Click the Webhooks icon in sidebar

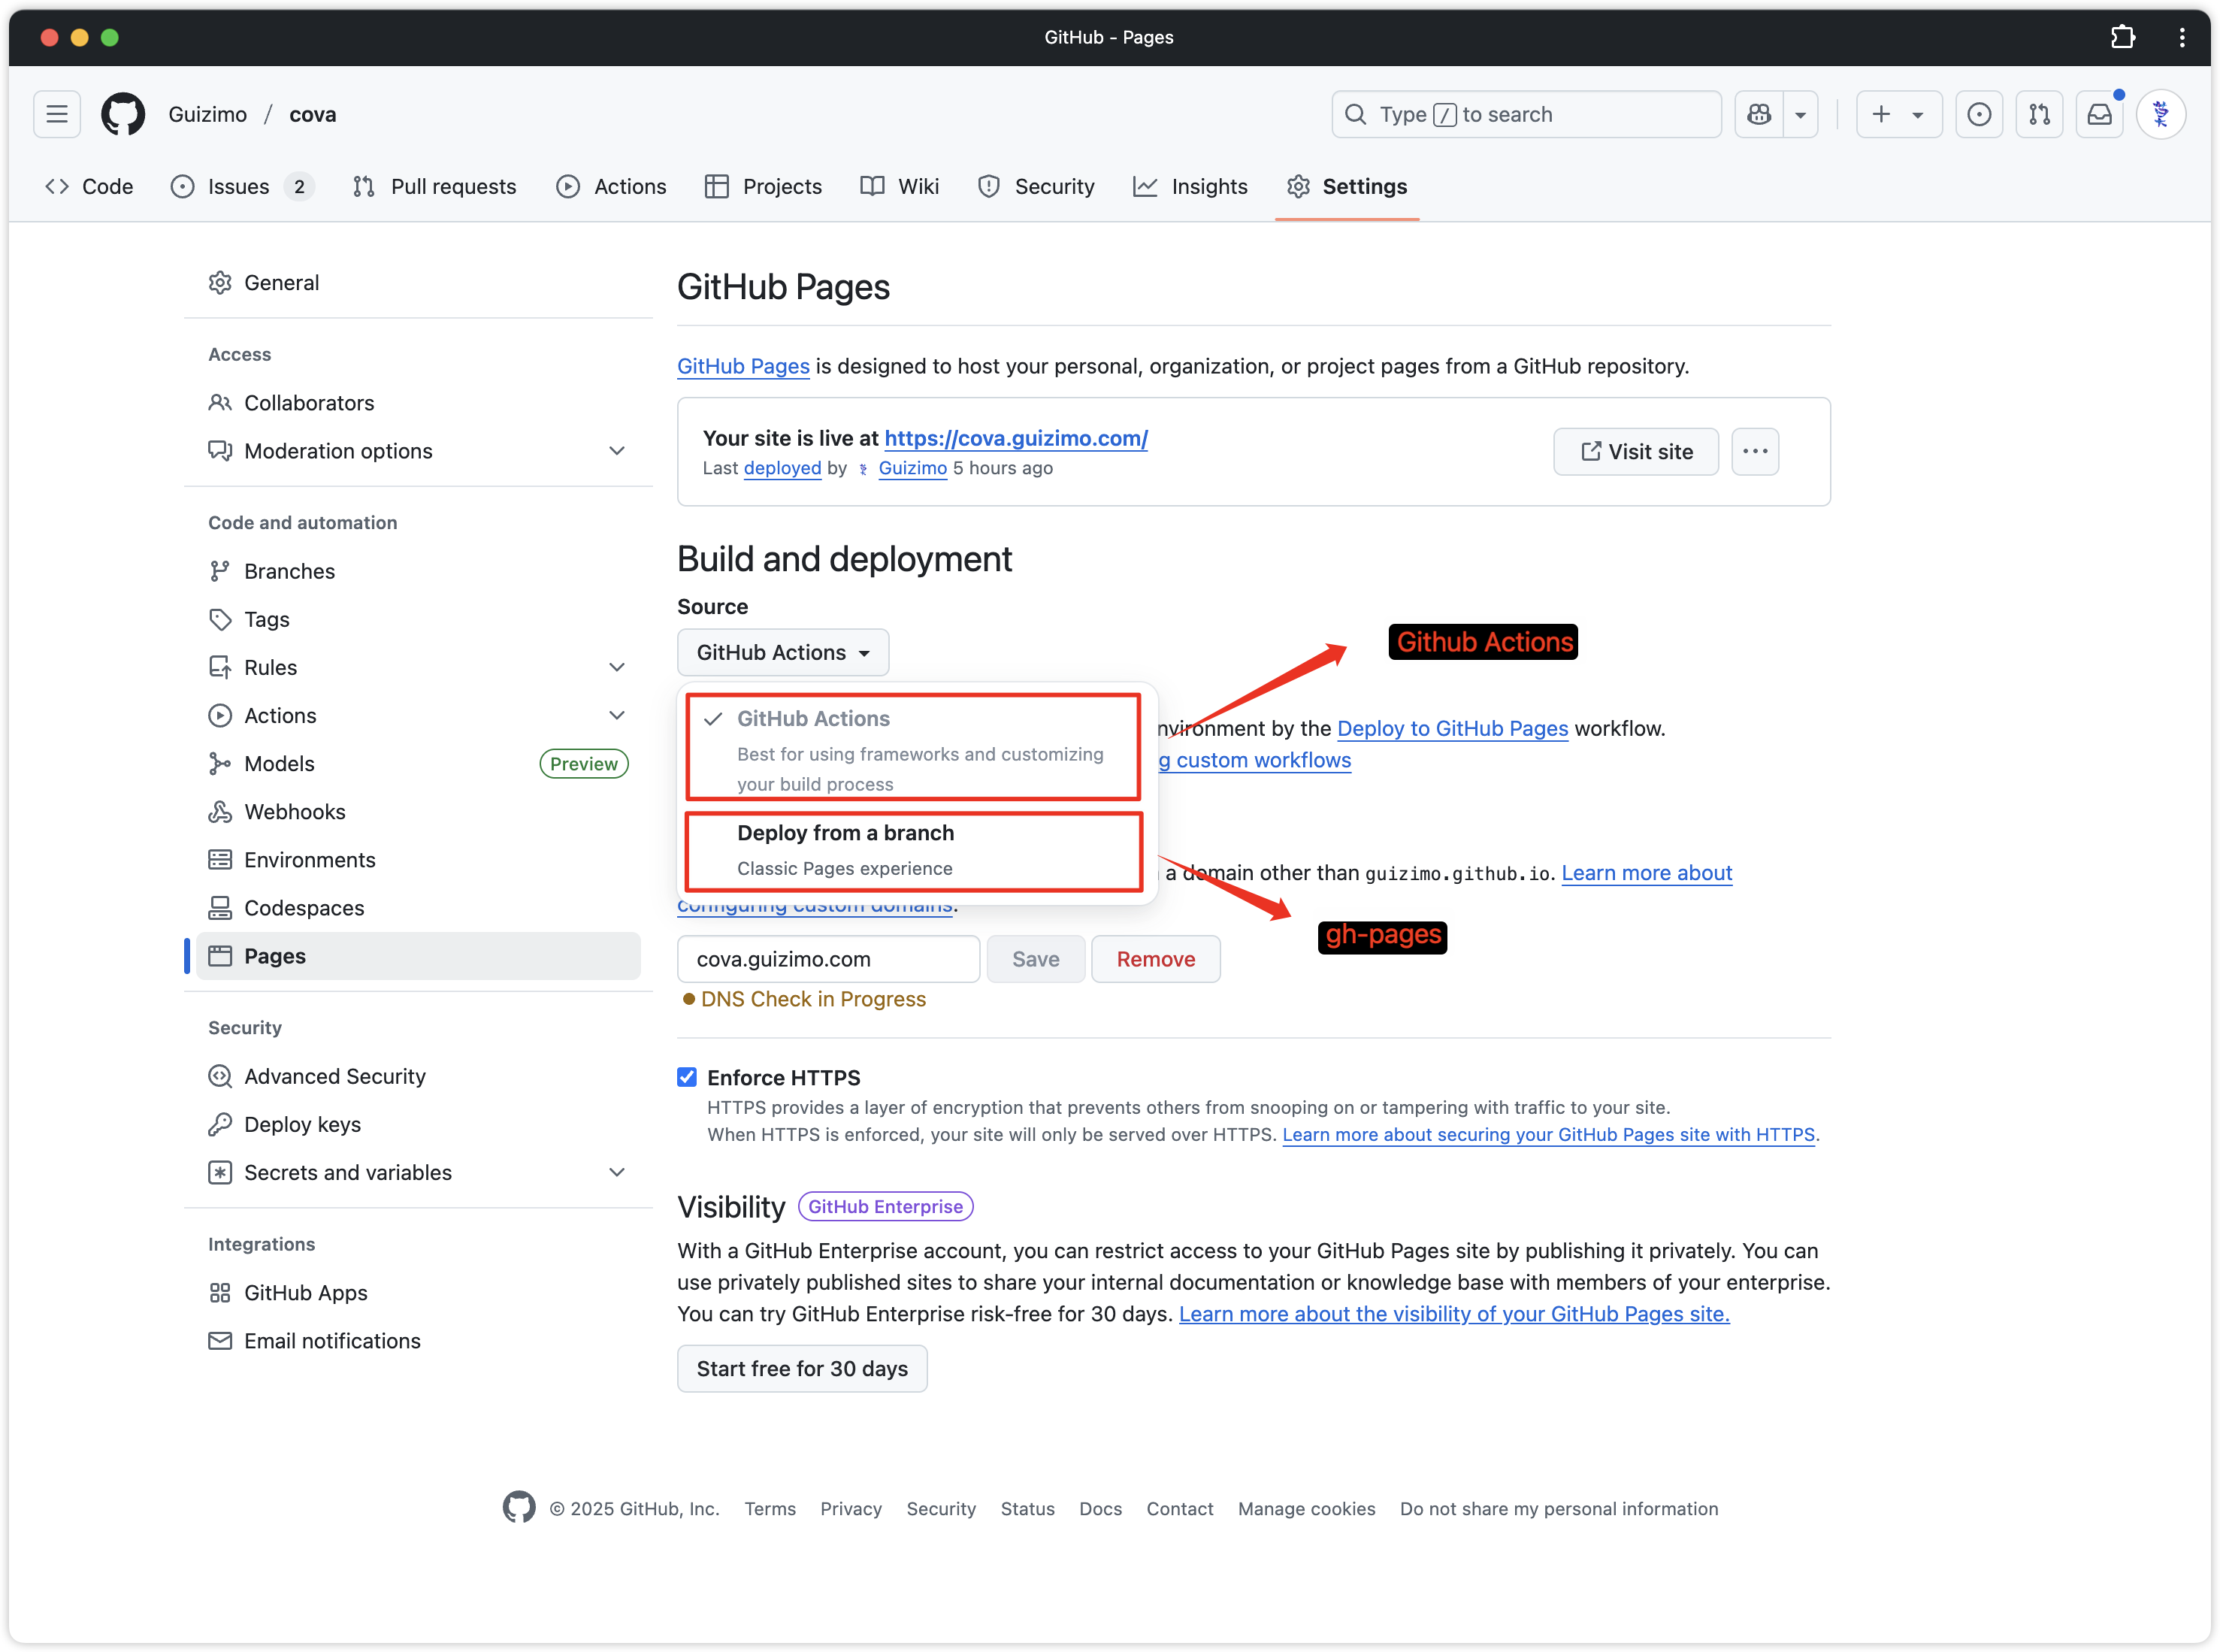click(x=220, y=811)
